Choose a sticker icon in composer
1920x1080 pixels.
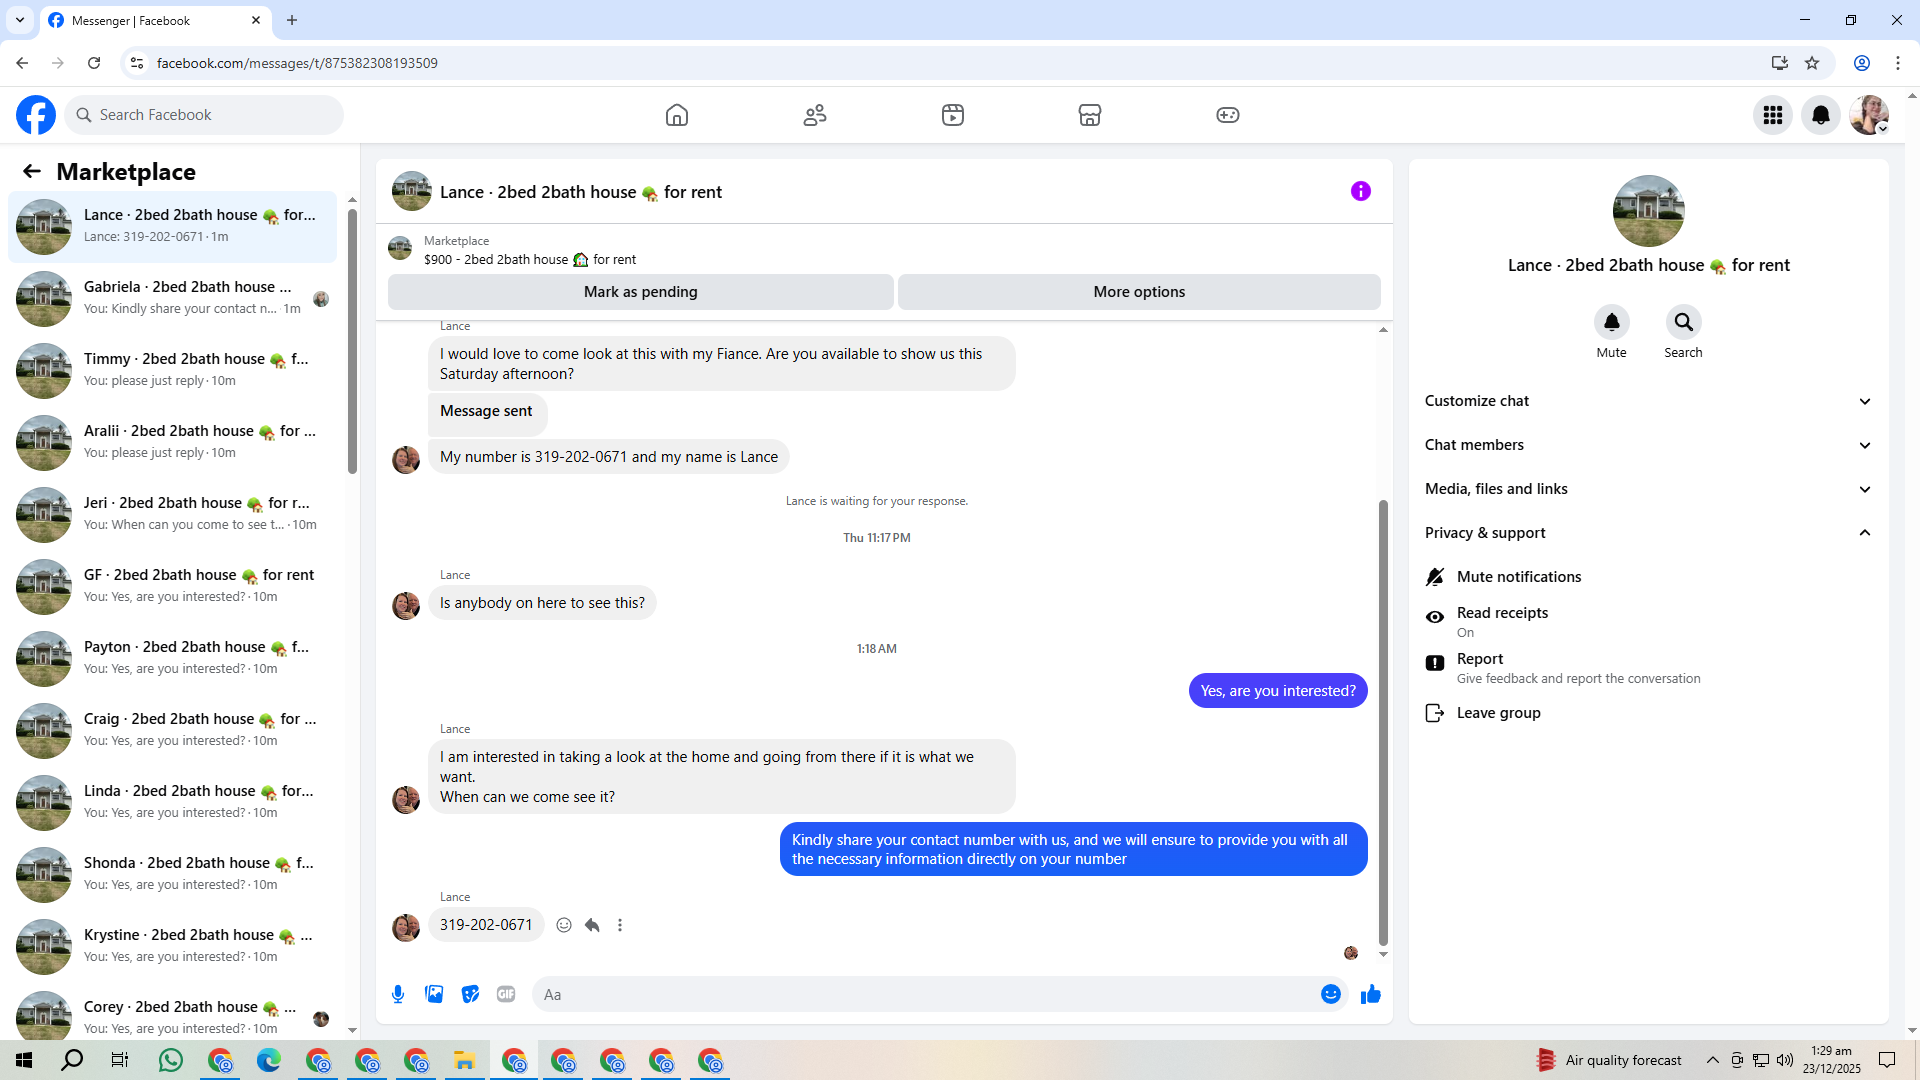470,994
